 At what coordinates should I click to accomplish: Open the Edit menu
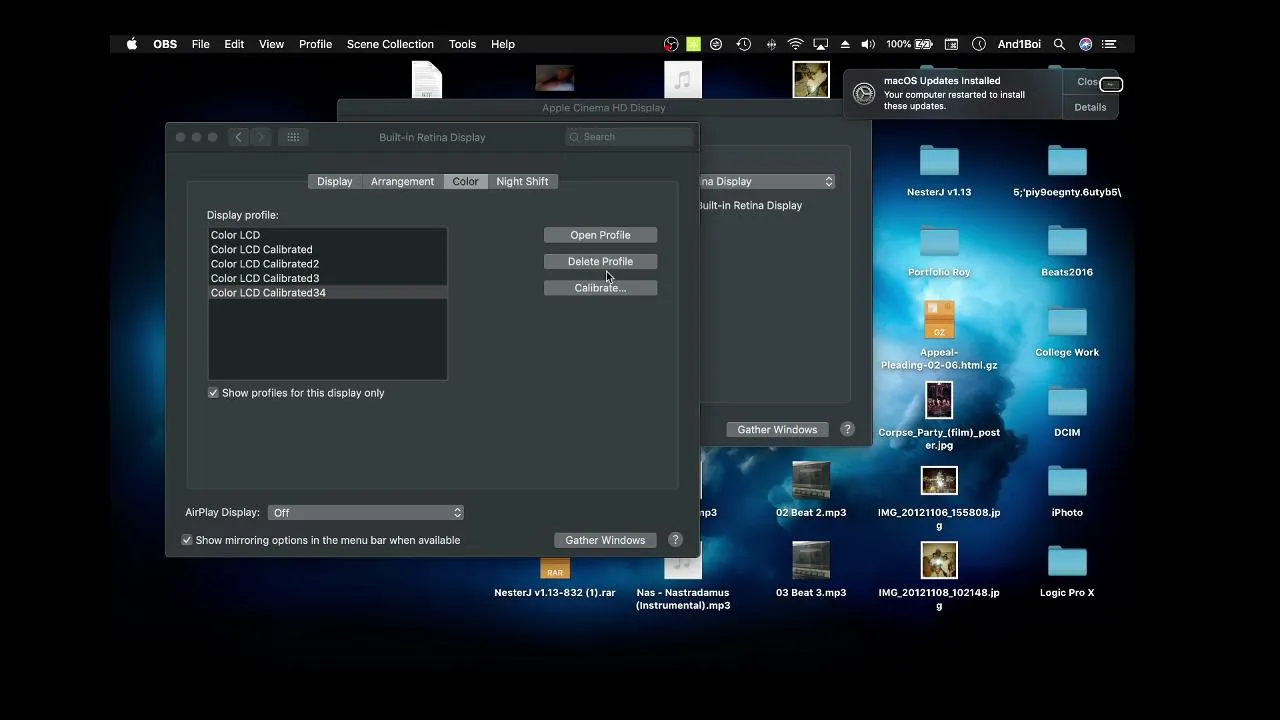[x=234, y=44]
